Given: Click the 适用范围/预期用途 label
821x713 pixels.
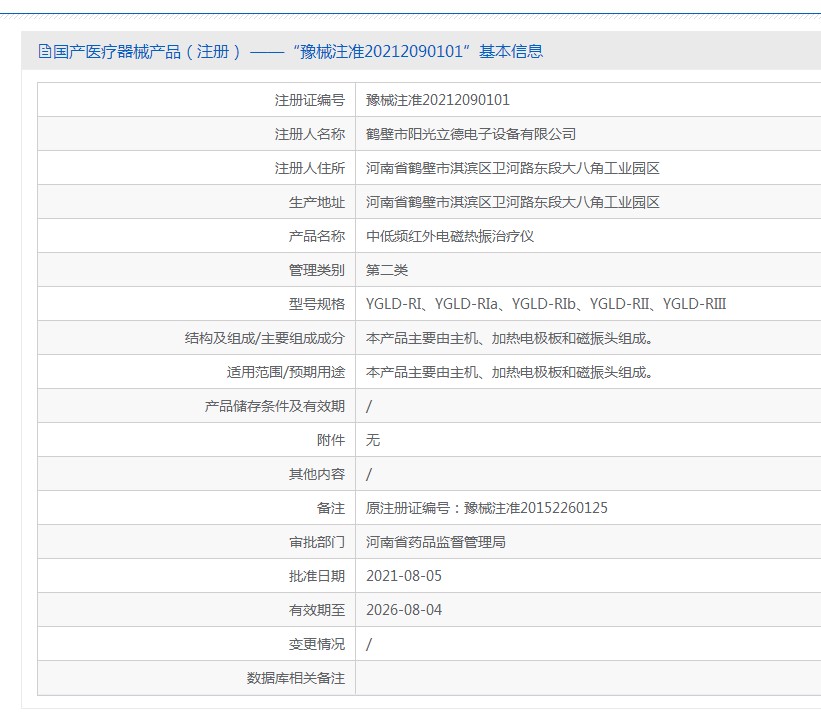Looking at the screenshot, I should point(285,372).
